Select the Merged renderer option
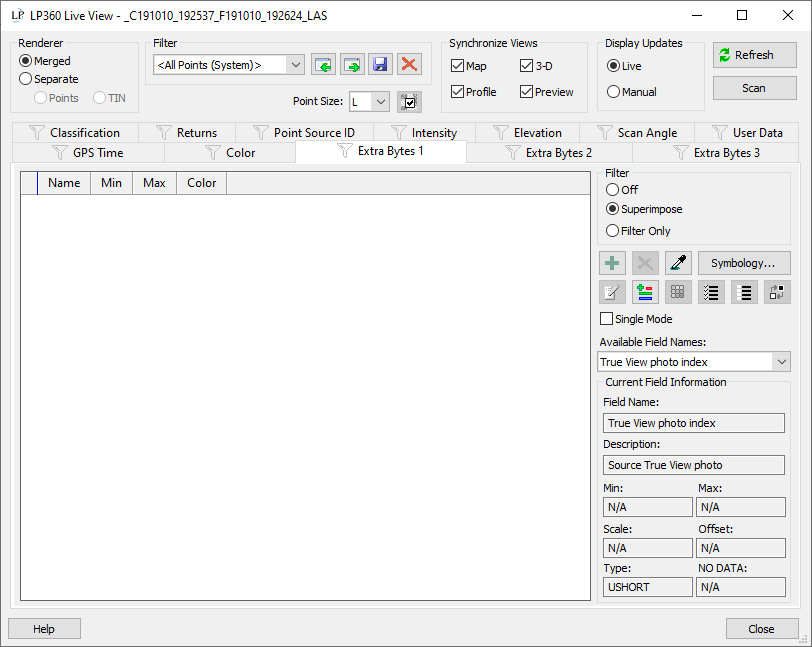Image resolution: width=812 pixels, height=647 pixels. coord(45,61)
